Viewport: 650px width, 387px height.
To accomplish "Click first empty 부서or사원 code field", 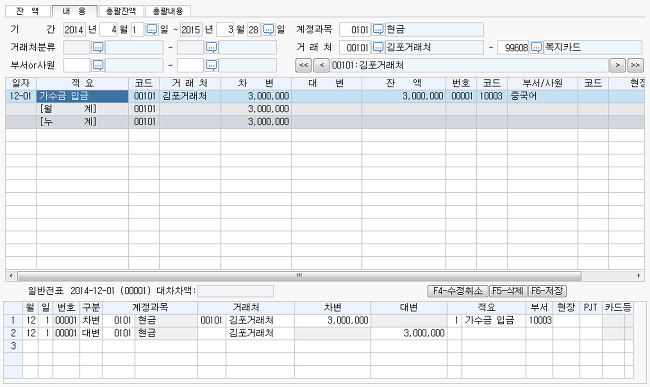I will pos(77,65).
